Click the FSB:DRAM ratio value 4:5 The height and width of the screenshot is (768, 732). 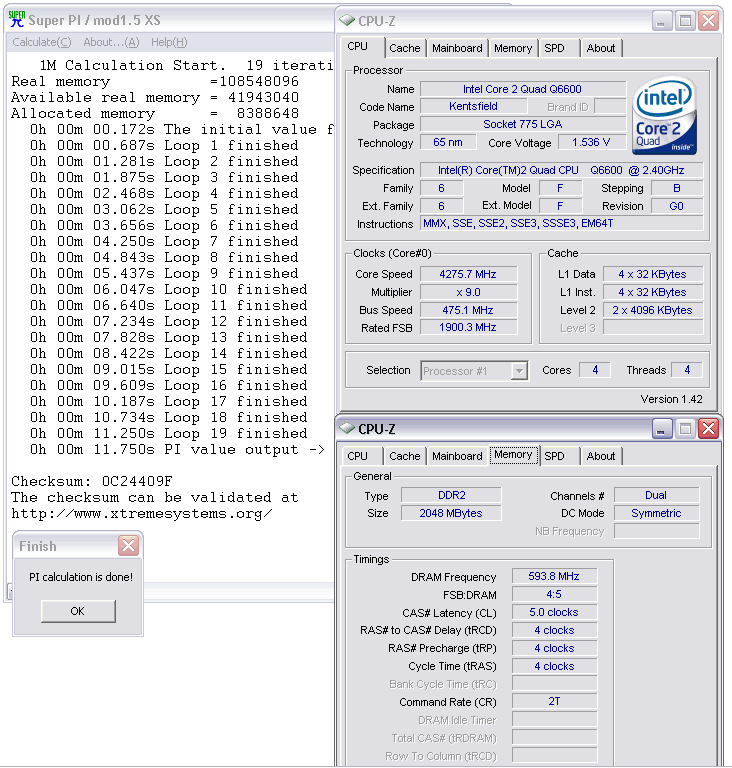click(554, 594)
